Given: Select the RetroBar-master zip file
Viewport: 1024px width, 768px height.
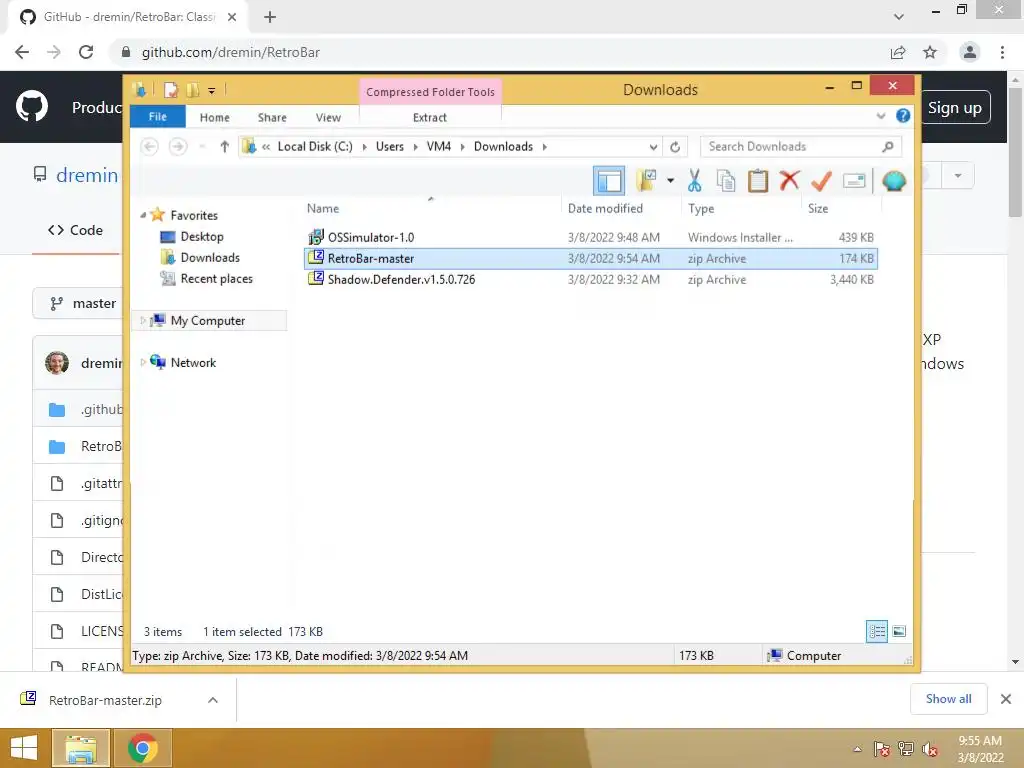Looking at the screenshot, I should 590,259.
